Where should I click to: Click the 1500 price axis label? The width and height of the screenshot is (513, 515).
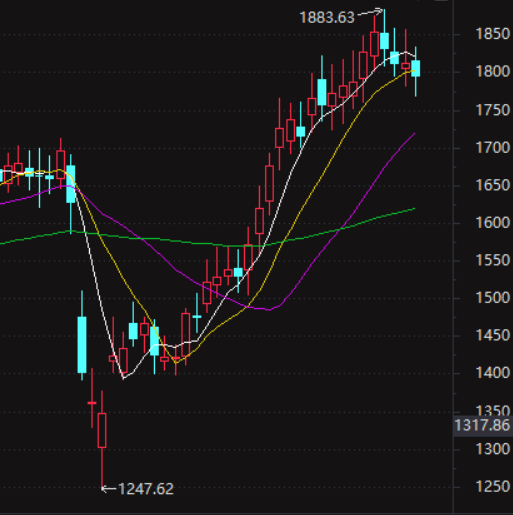[x=493, y=298]
